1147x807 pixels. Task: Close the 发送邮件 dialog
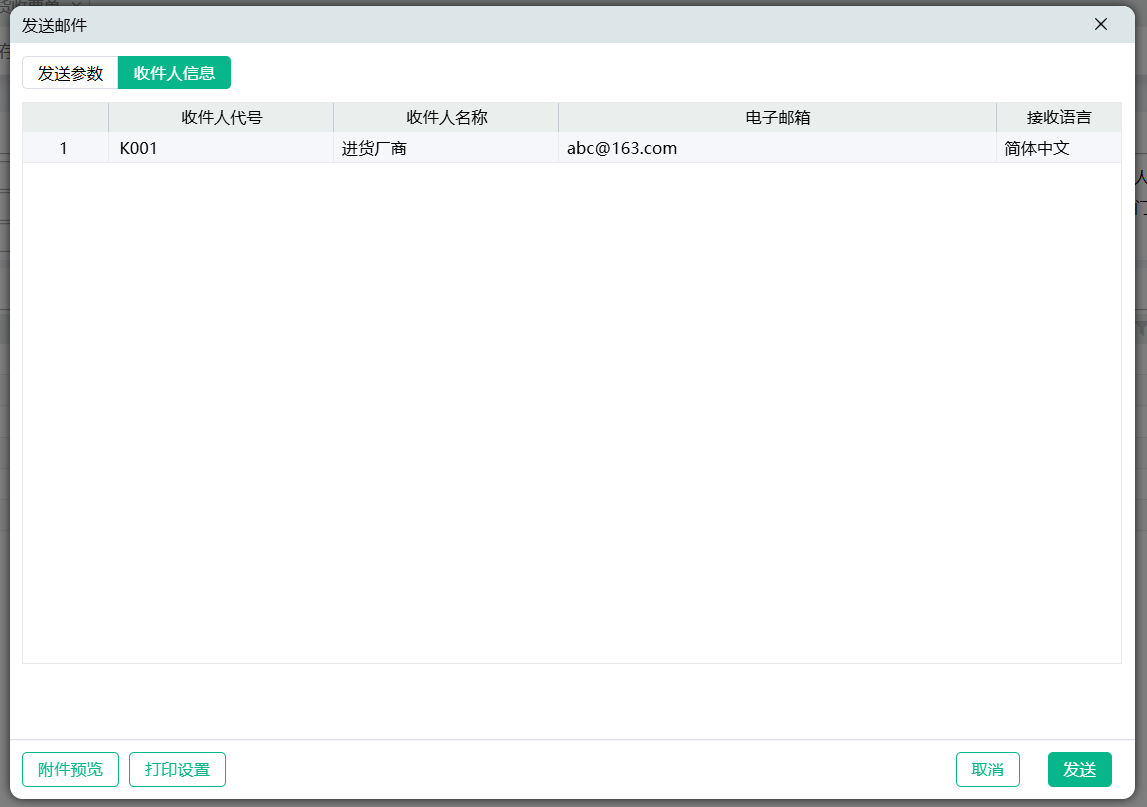(x=1101, y=24)
